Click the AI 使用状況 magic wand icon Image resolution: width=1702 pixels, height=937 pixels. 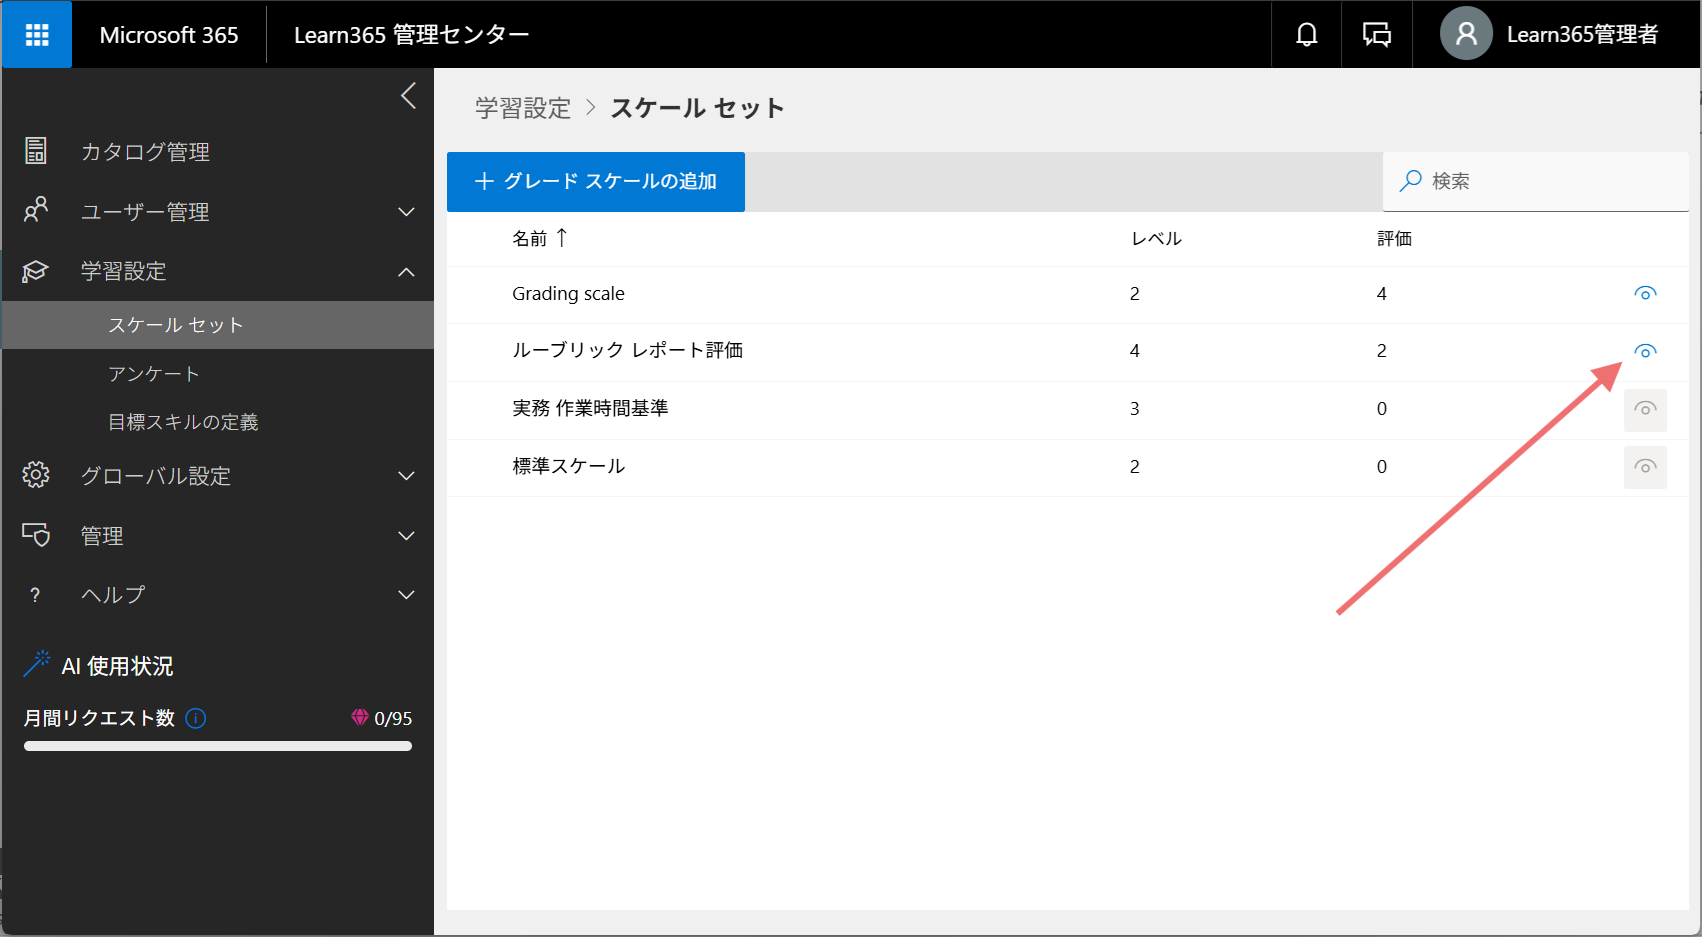click(37, 664)
